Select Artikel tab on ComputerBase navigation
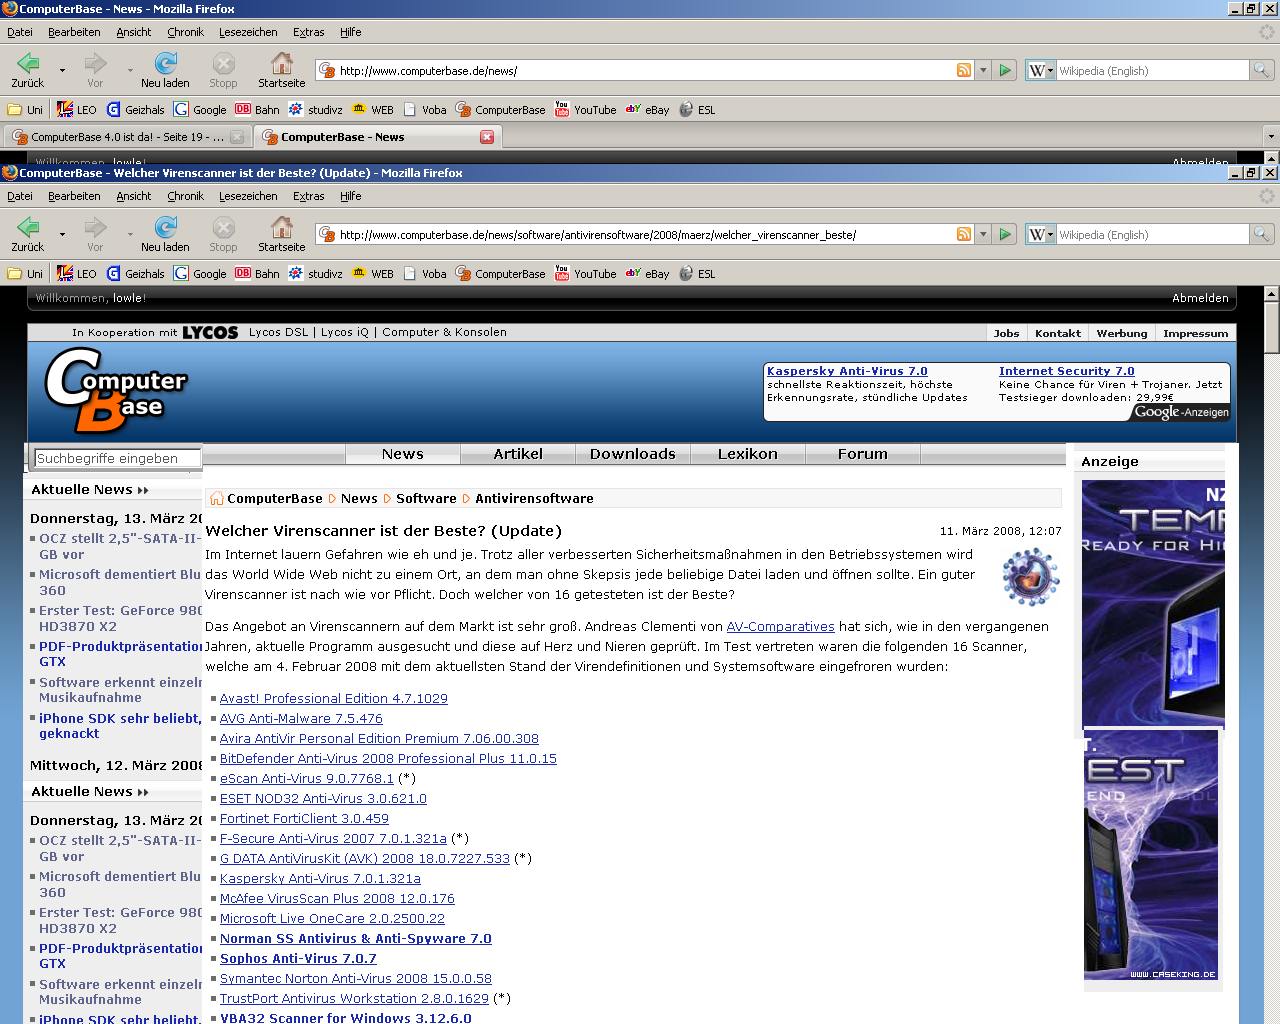 pyautogui.click(x=518, y=454)
